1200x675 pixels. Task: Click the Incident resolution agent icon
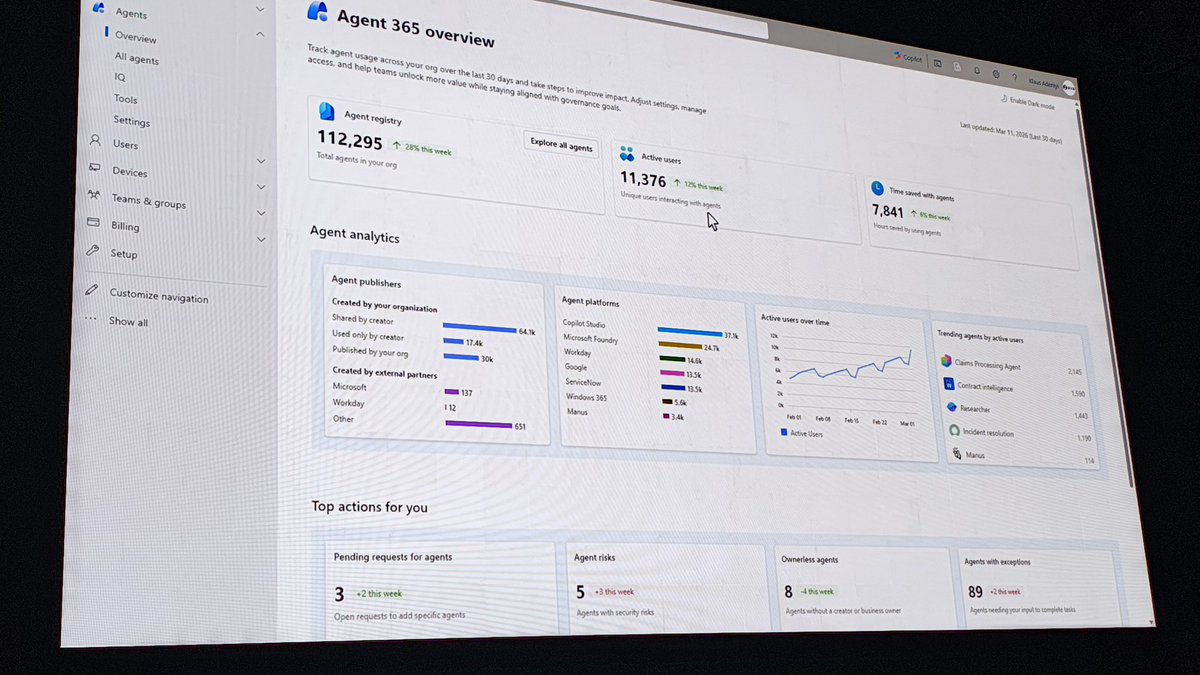click(954, 430)
